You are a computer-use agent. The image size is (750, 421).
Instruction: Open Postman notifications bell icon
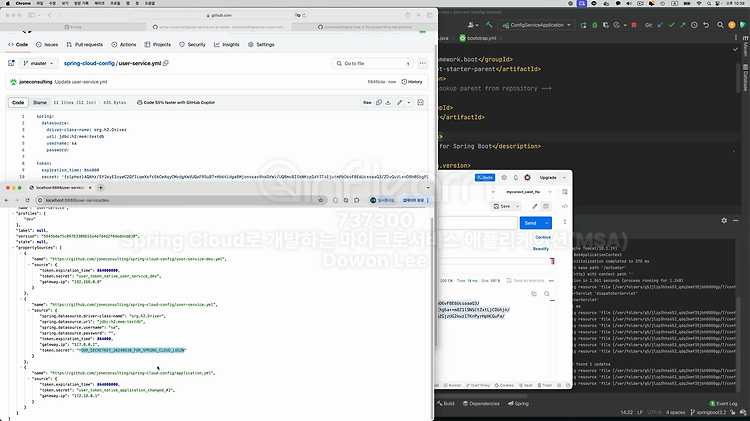[515, 177]
